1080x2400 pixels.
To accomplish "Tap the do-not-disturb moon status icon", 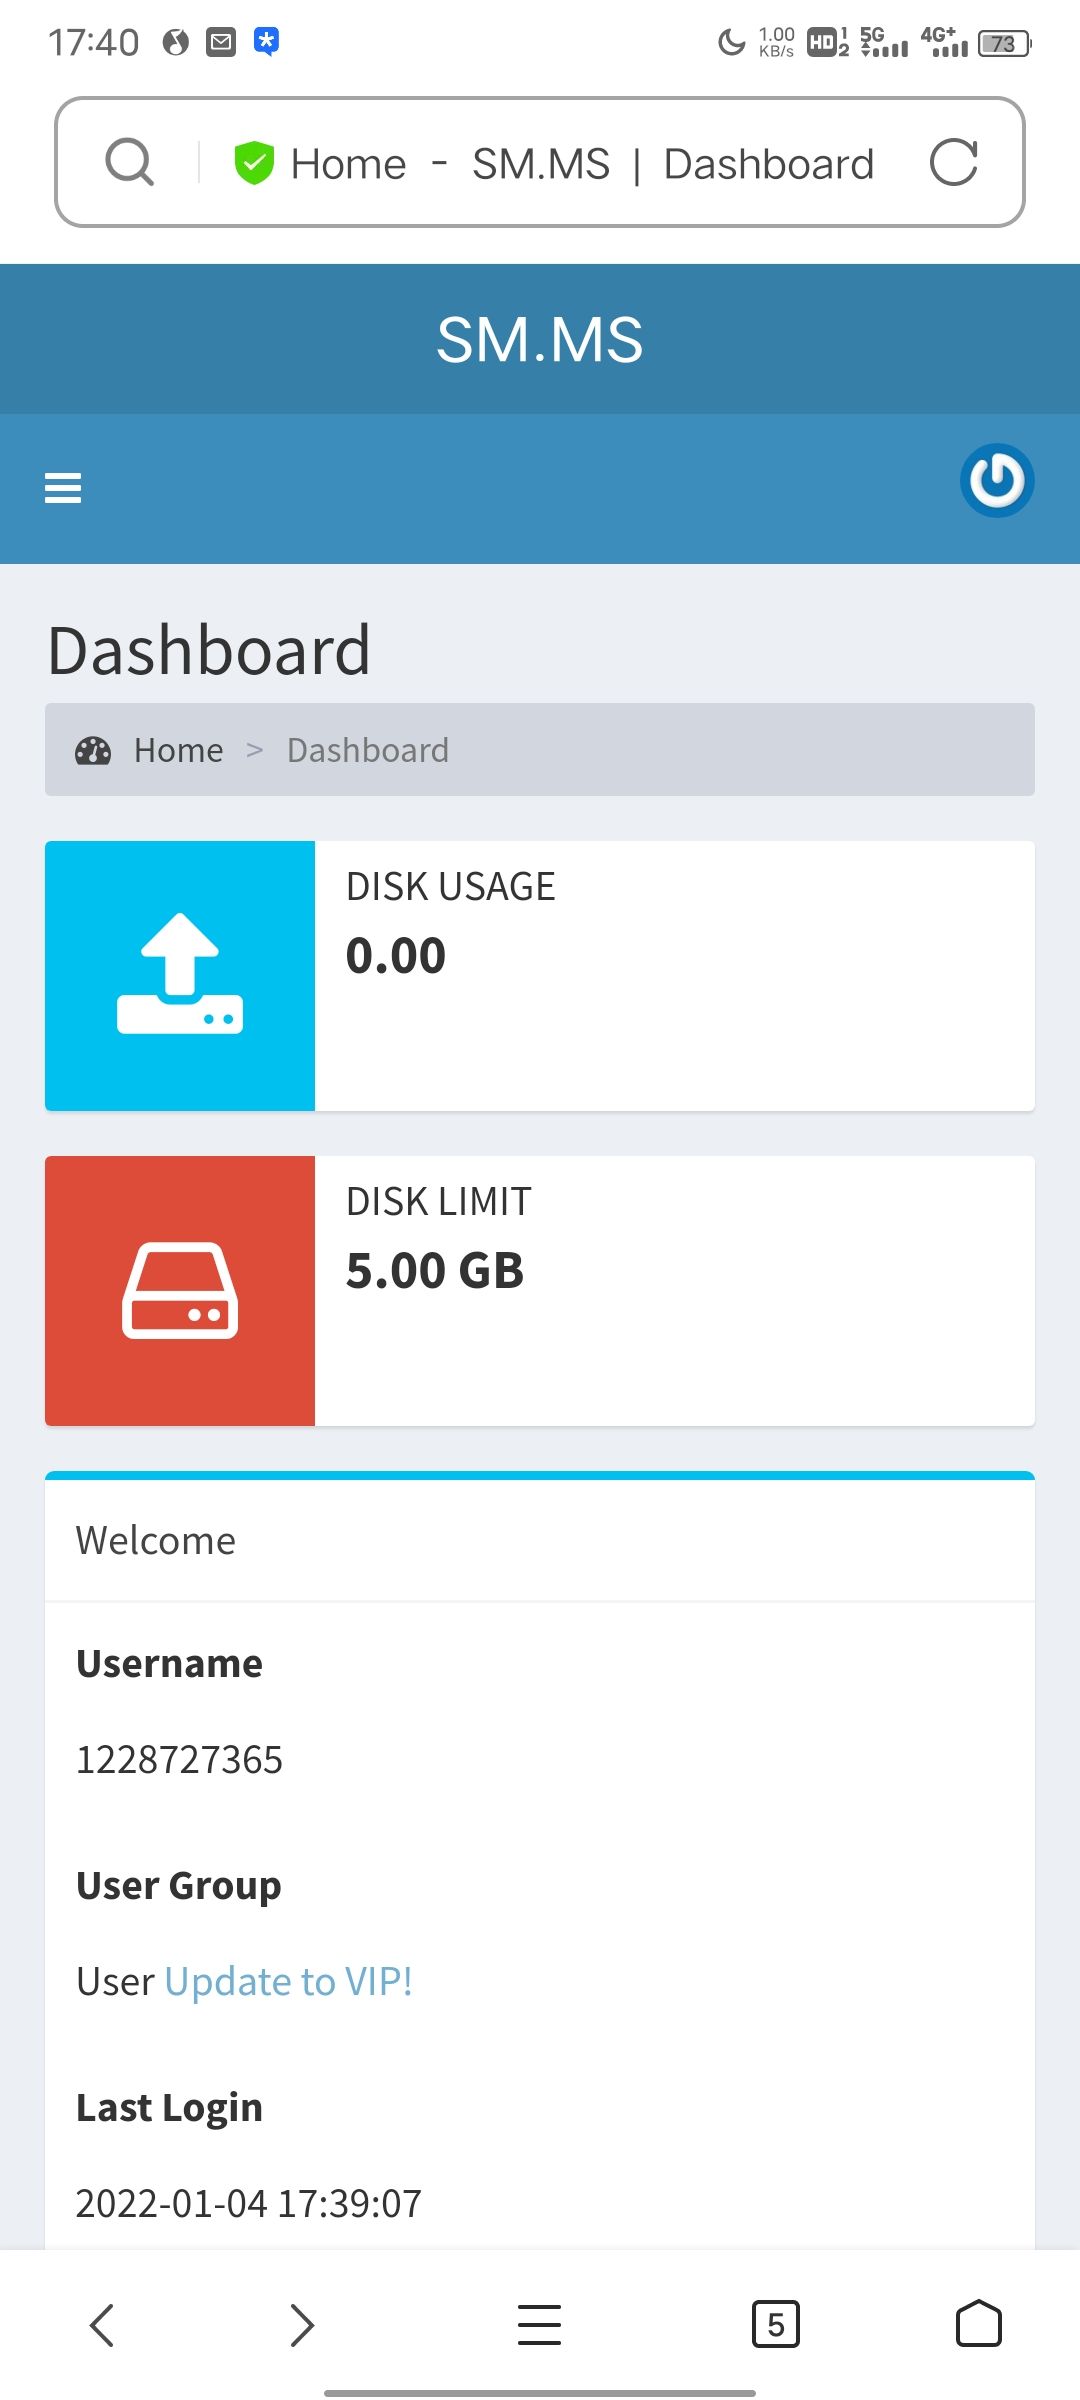I will [732, 42].
